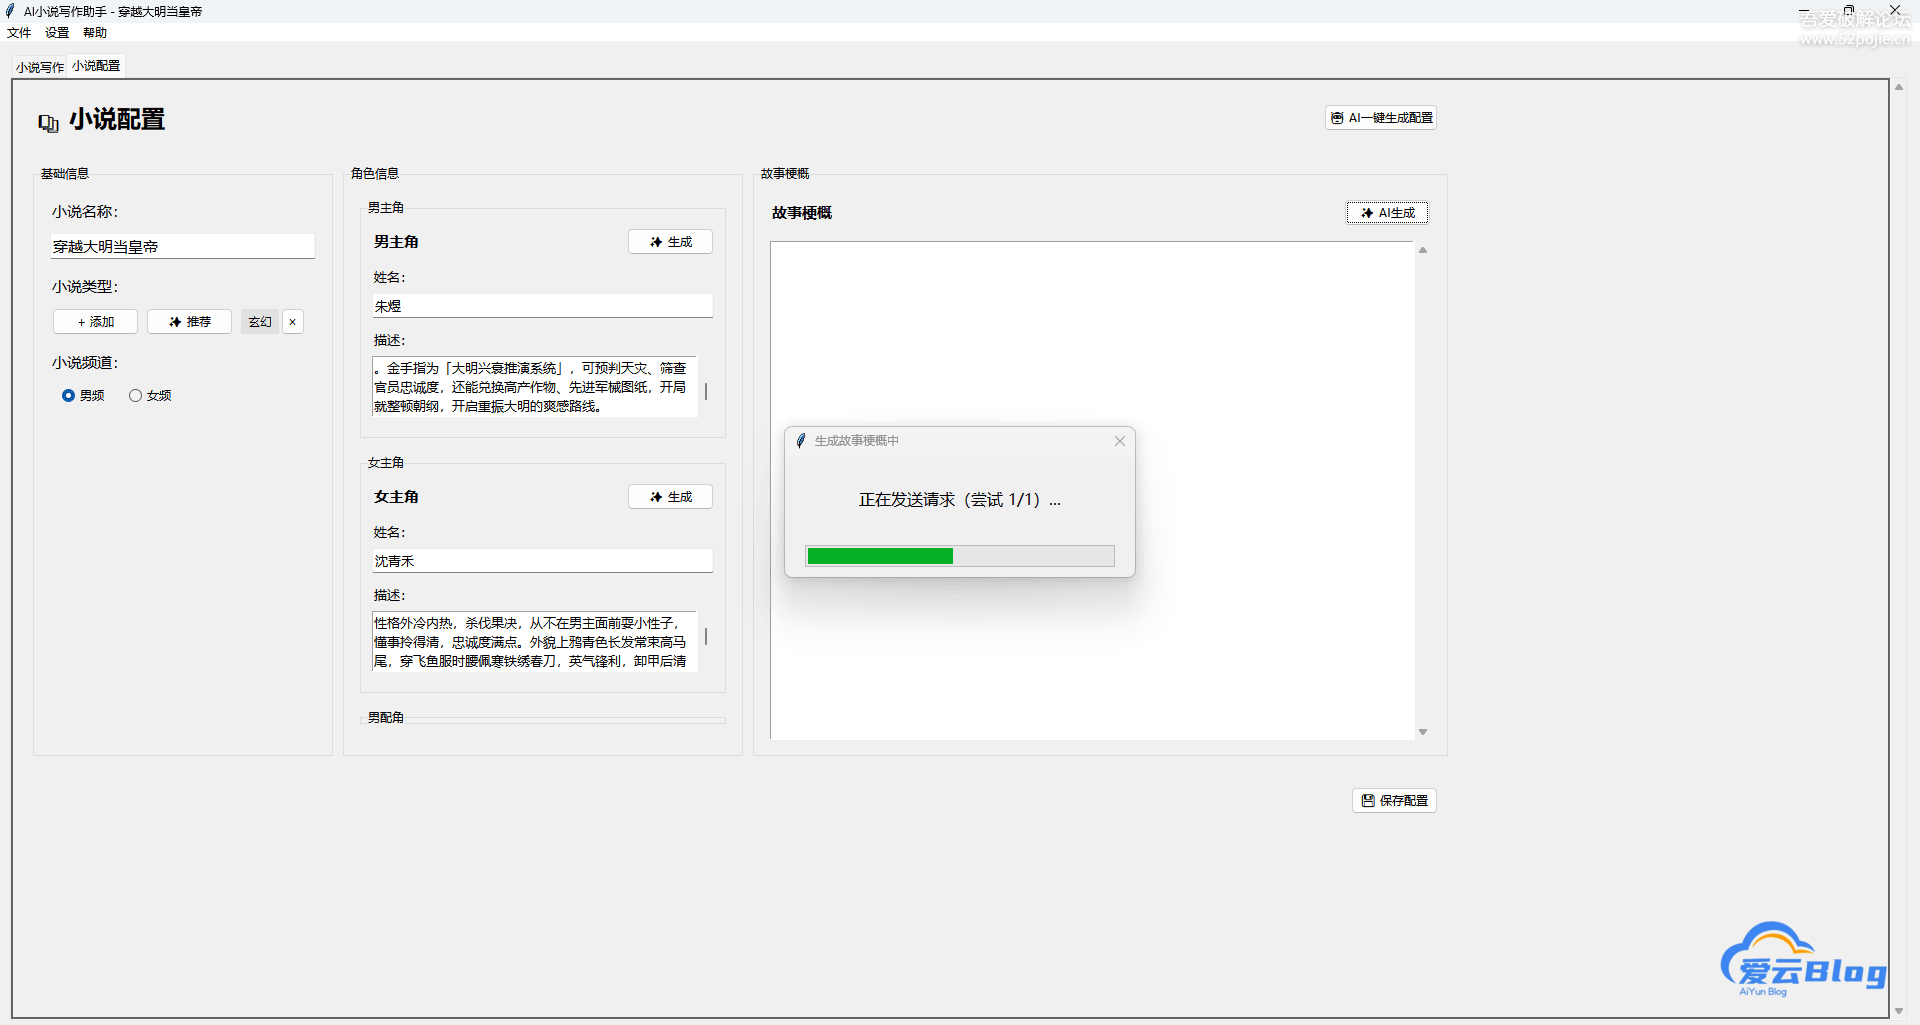1920x1025 pixels.
Task: Click the 添加 genre button
Action: [95, 322]
